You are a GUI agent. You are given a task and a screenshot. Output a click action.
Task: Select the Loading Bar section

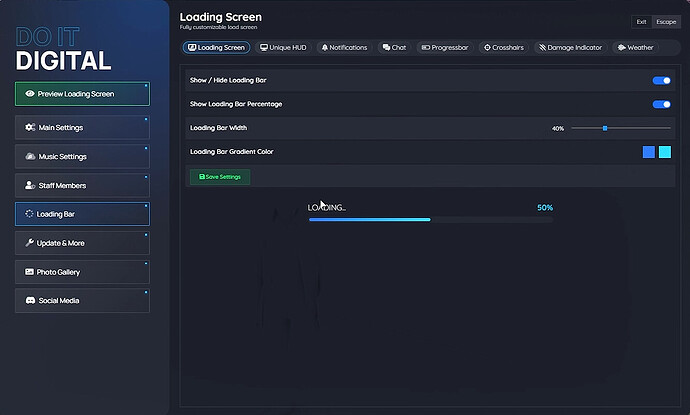82,214
